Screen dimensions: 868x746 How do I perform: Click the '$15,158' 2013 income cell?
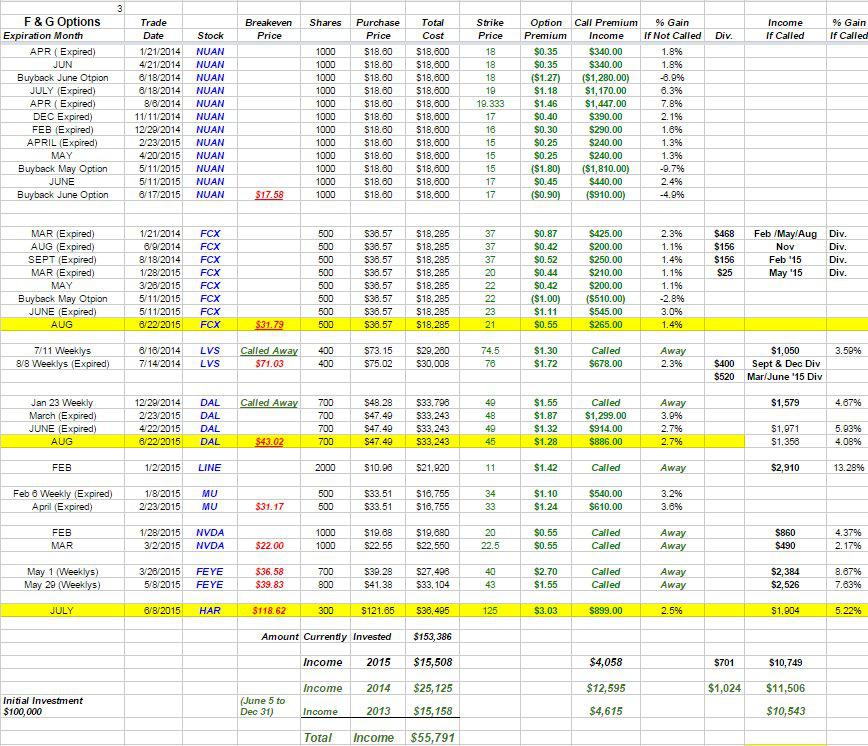(432, 711)
